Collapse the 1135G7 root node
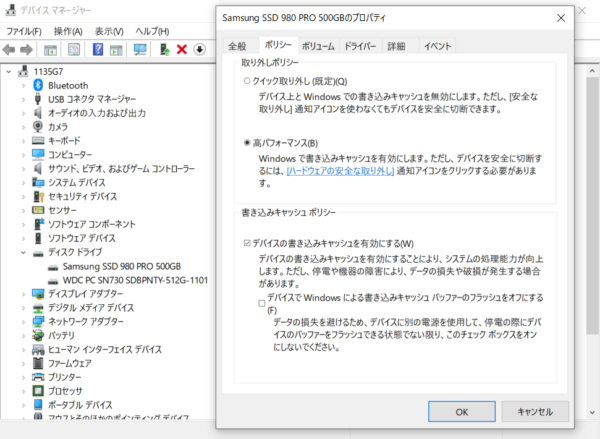 [x=9, y=72]
